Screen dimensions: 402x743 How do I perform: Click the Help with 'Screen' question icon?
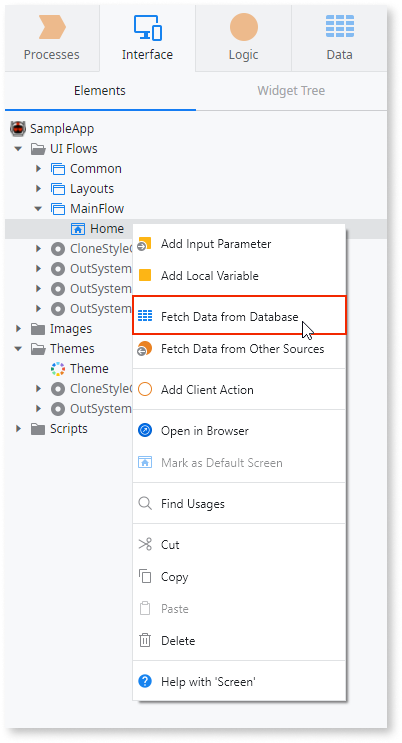(x=145, y=681)
